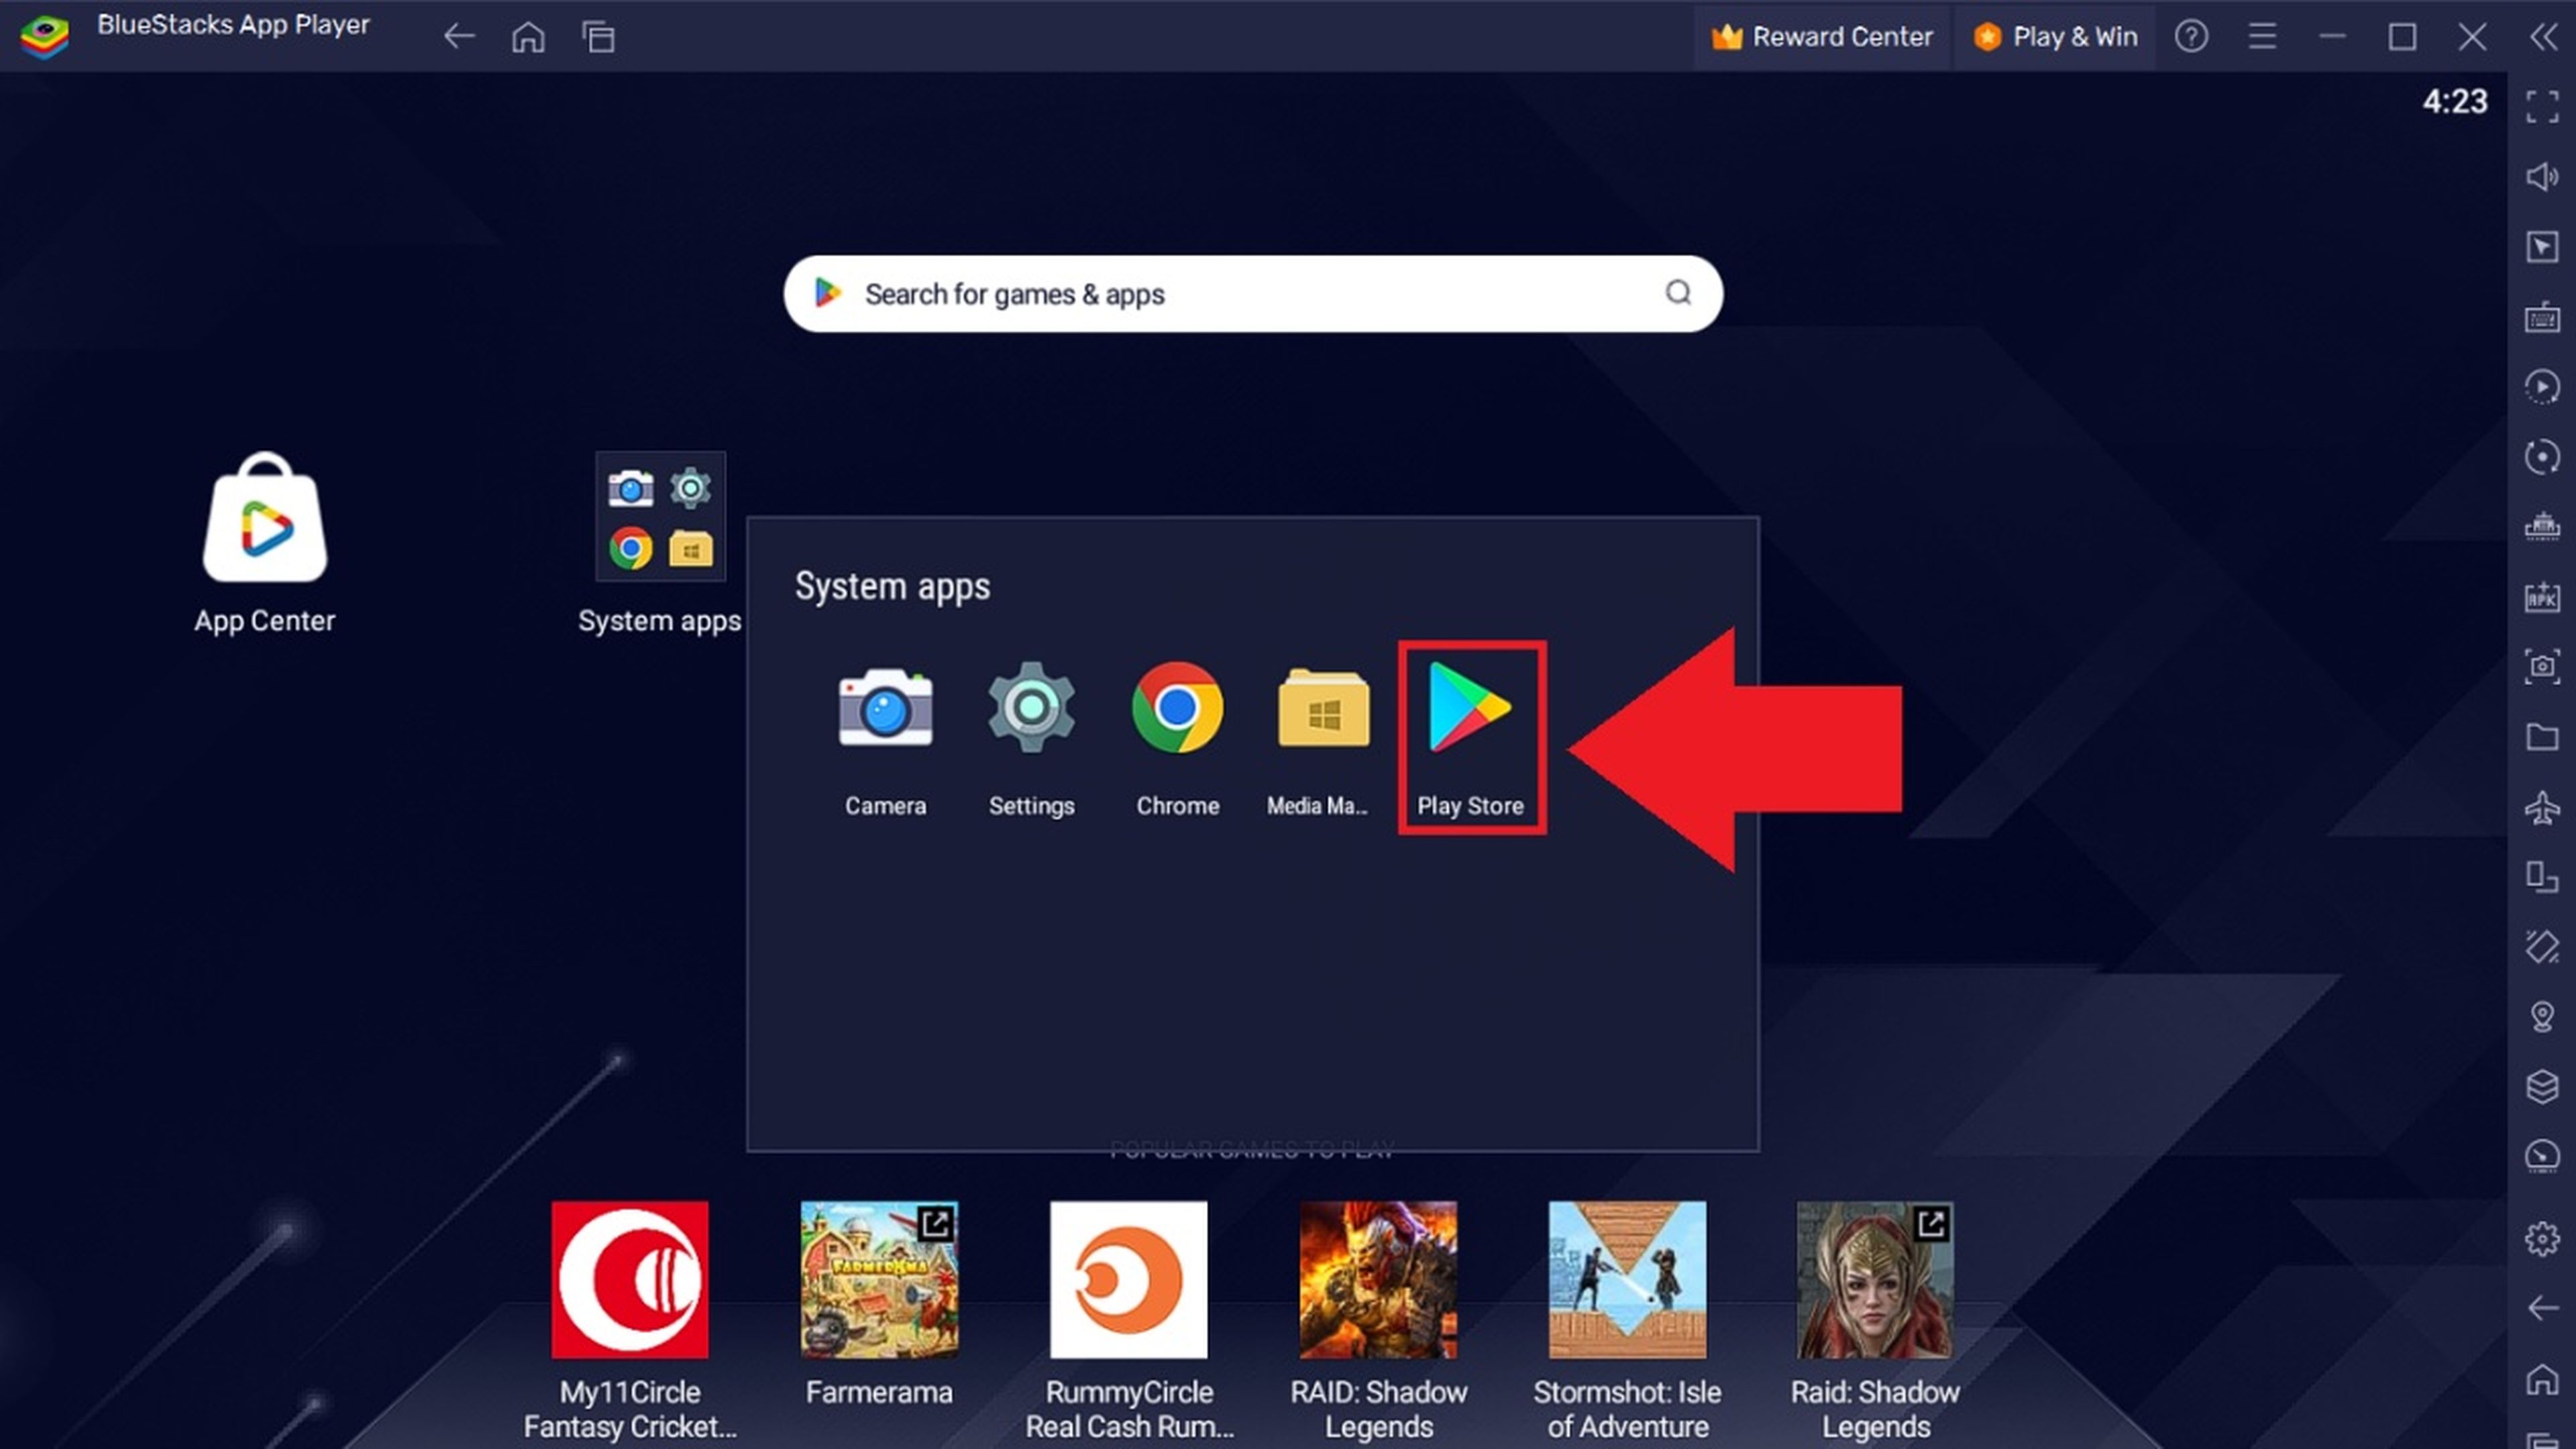Click the magnifier in search bar
Viewport: 2576px width, 1449px height.
(1678, 292)
